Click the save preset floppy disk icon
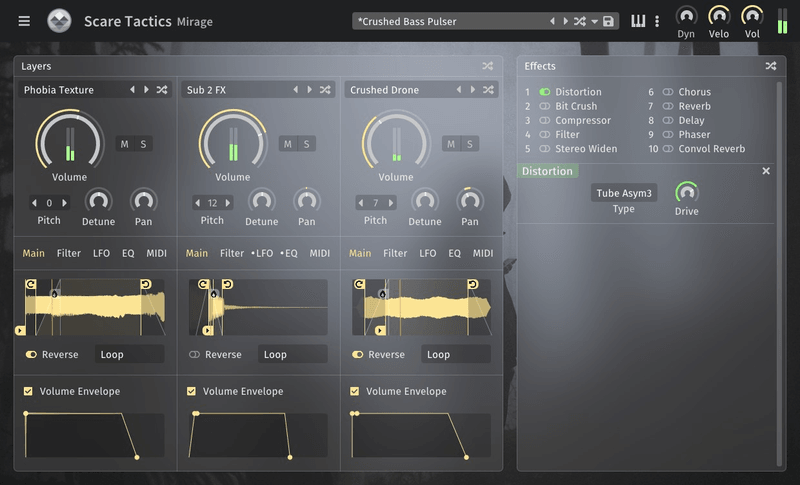 [608, 21]
